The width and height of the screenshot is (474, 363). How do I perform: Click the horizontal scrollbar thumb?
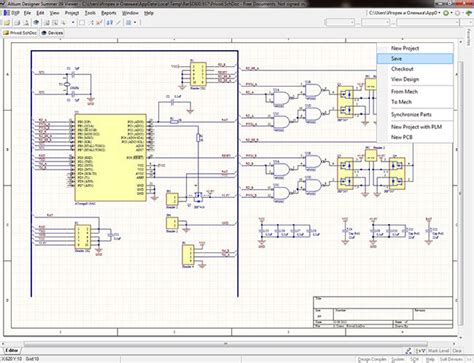[x=226, y=343]
